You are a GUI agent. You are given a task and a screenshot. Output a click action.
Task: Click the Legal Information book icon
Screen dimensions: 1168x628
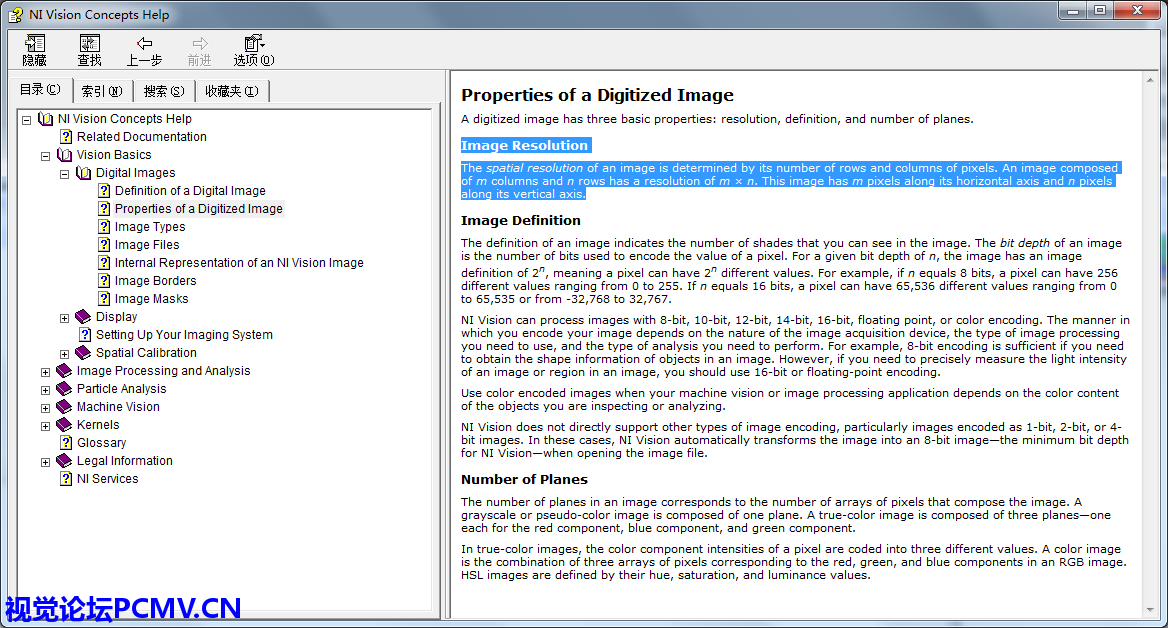coord(64,460)
